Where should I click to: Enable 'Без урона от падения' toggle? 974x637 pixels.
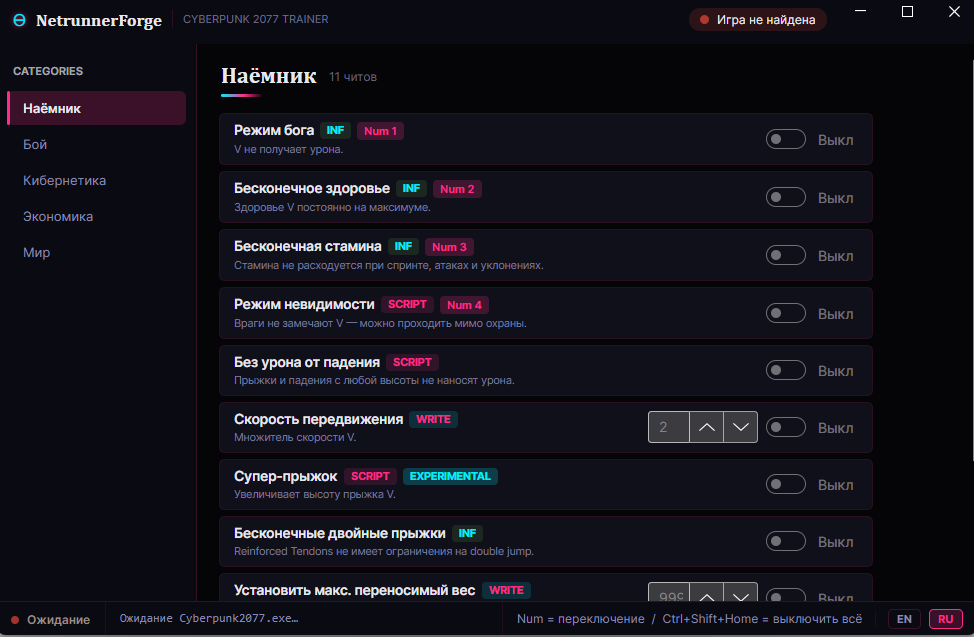point(785,370)
